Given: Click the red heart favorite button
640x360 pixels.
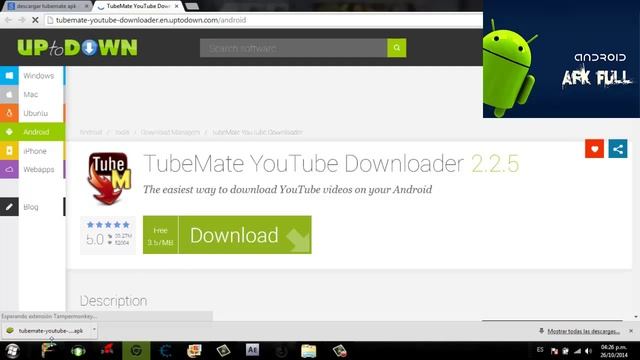Looking at the screenshot, I should [x=594, y=149].
